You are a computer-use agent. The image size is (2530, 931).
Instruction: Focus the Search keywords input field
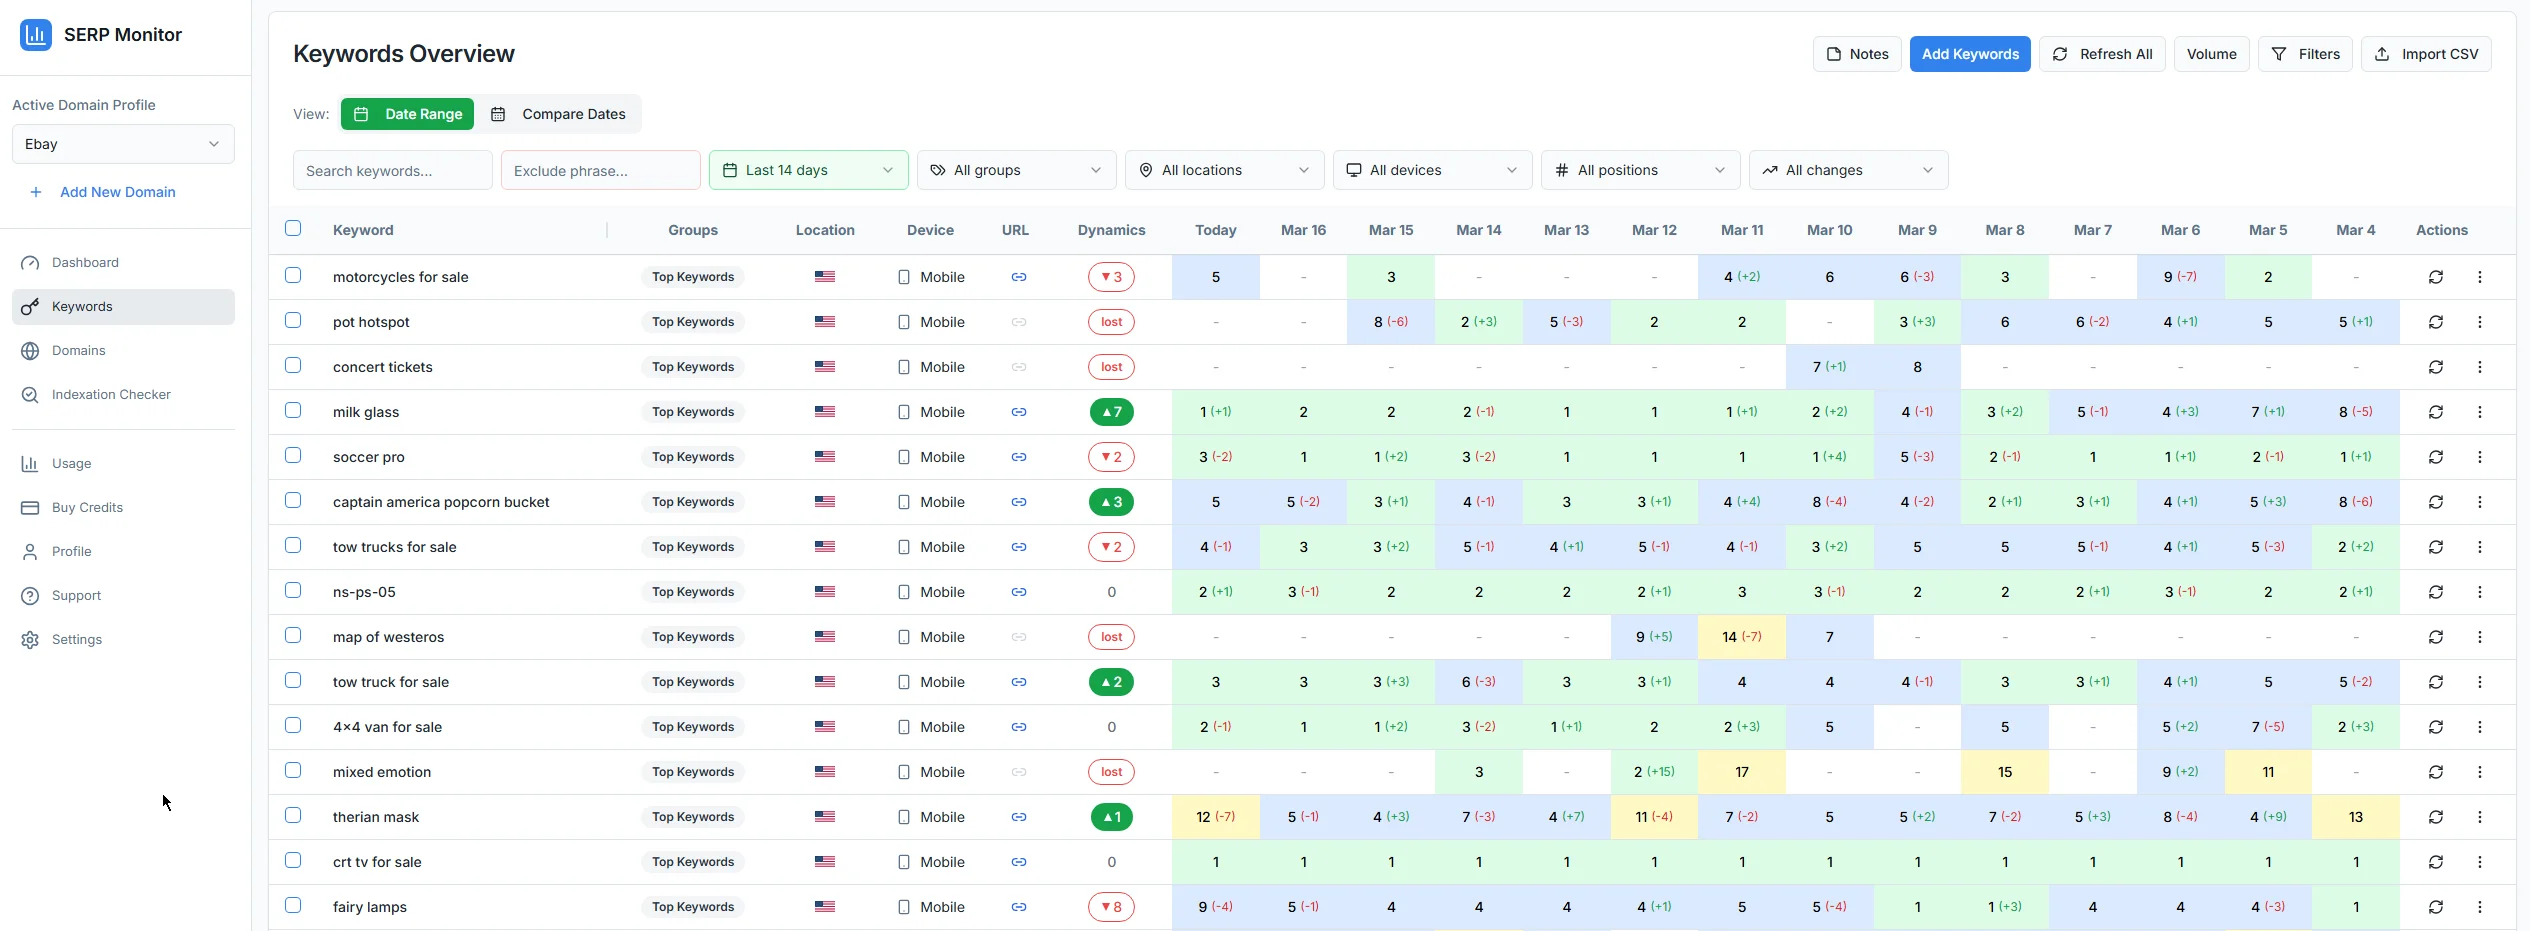(x=392, y=171)
